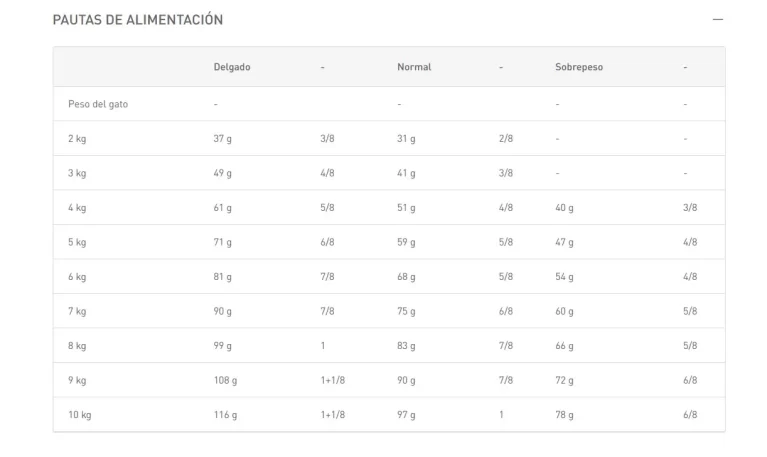Viewport: 767px width, 457px height.
Task: Click the 8 kg row label
Action: pos(77,346)
